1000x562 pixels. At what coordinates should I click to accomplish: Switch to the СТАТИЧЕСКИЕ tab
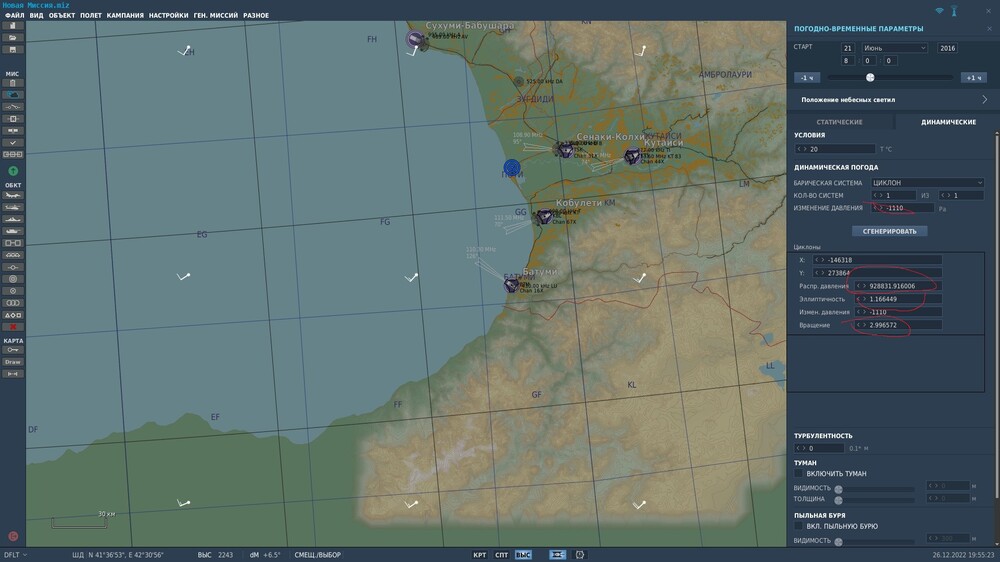839,122
